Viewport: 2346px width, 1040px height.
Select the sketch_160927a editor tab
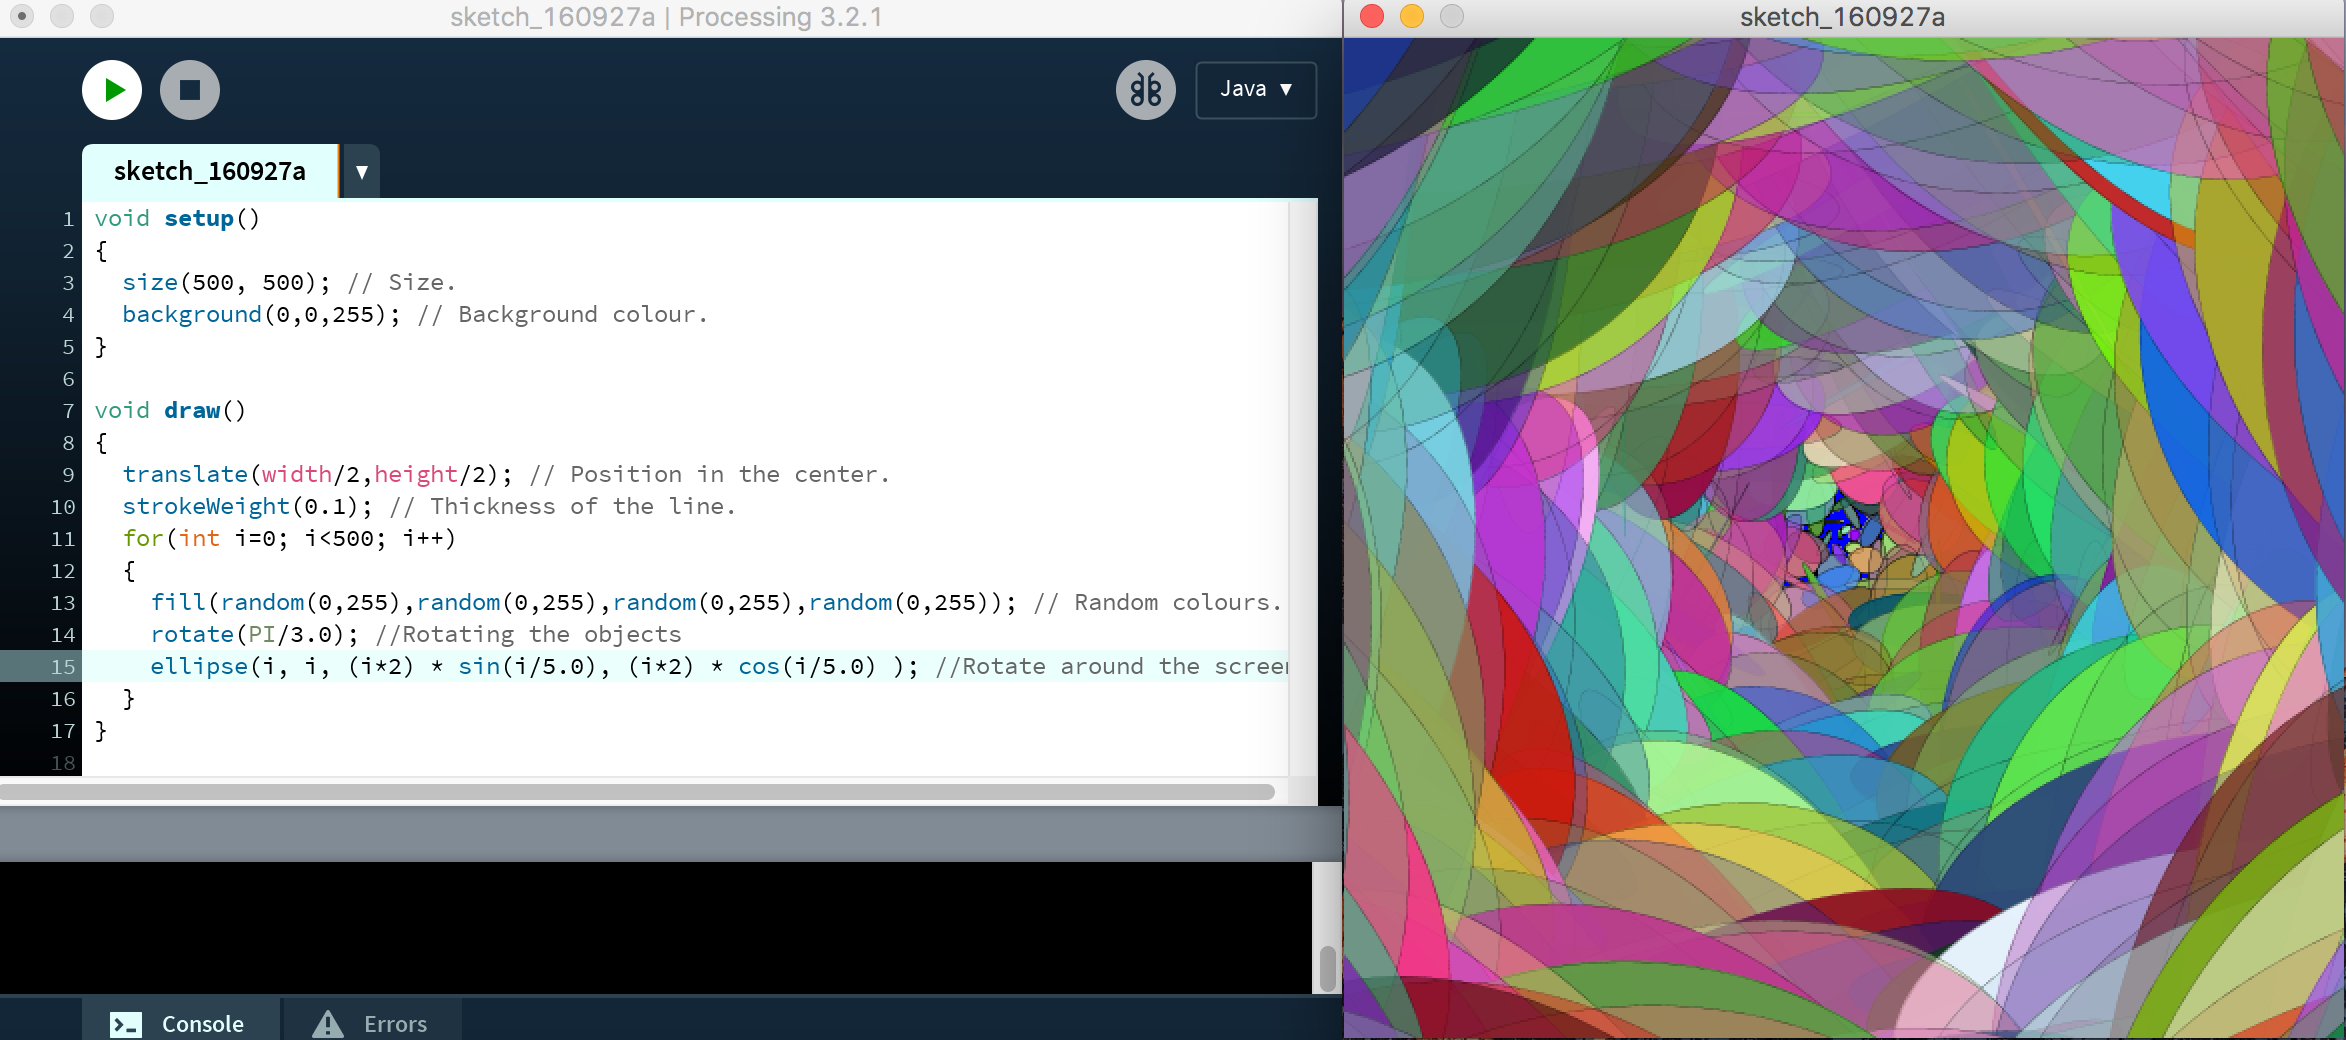210,171
